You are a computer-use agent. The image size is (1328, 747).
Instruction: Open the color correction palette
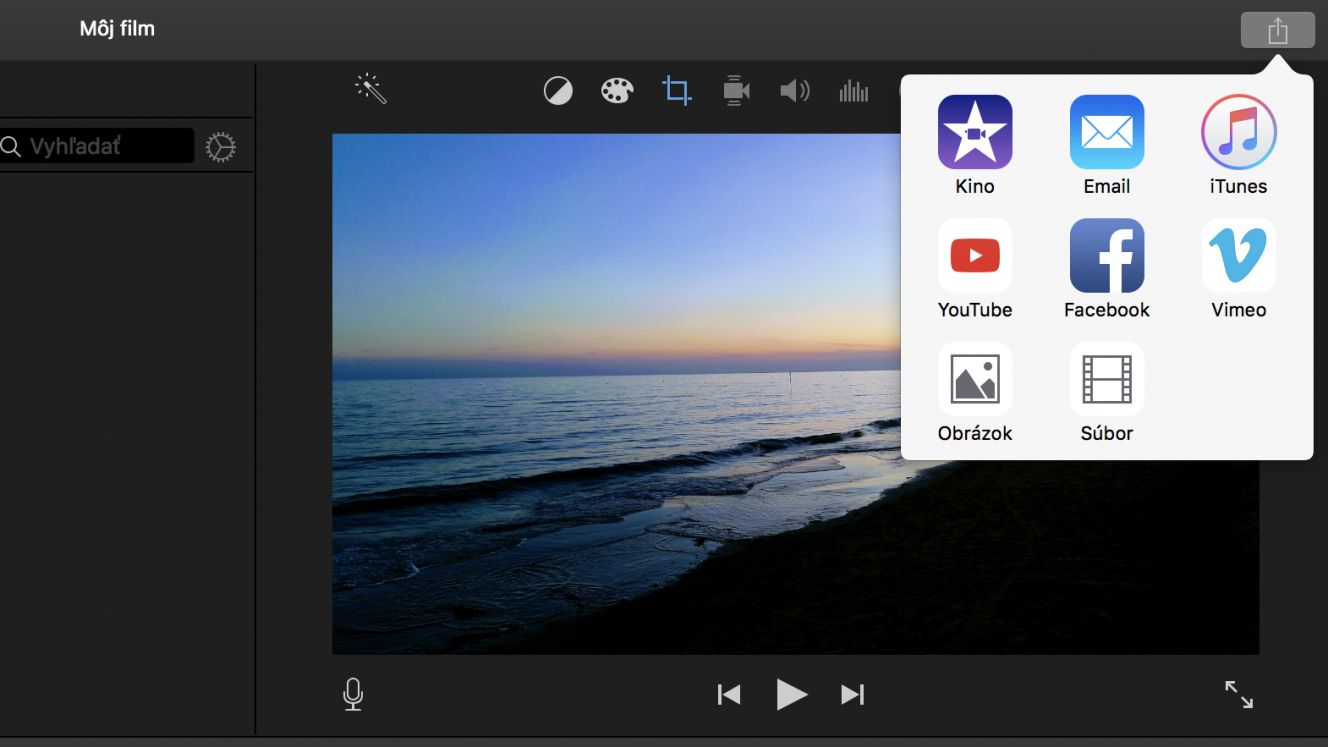click(617, 92)
